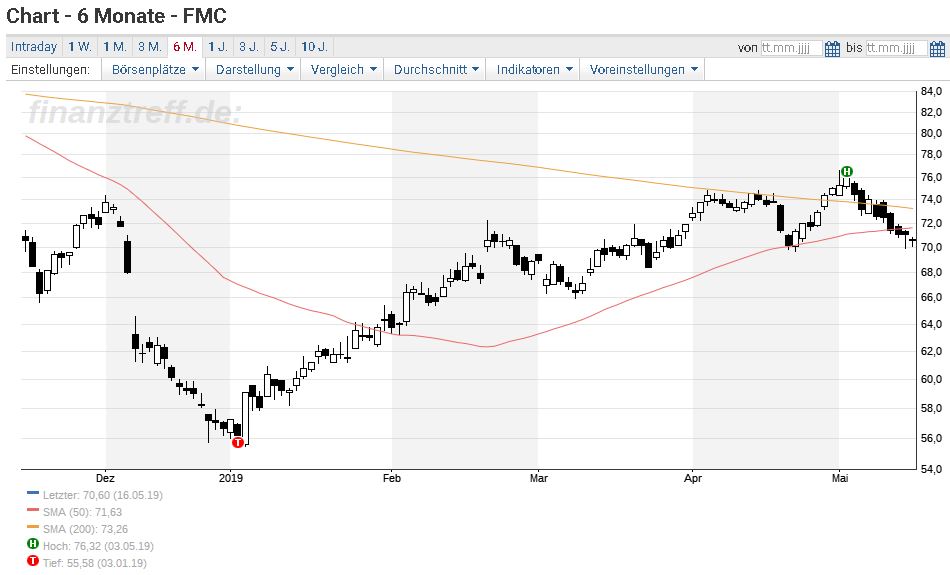
Task: Click the red SMA 50 legend color marker
Action: [33, 510]
